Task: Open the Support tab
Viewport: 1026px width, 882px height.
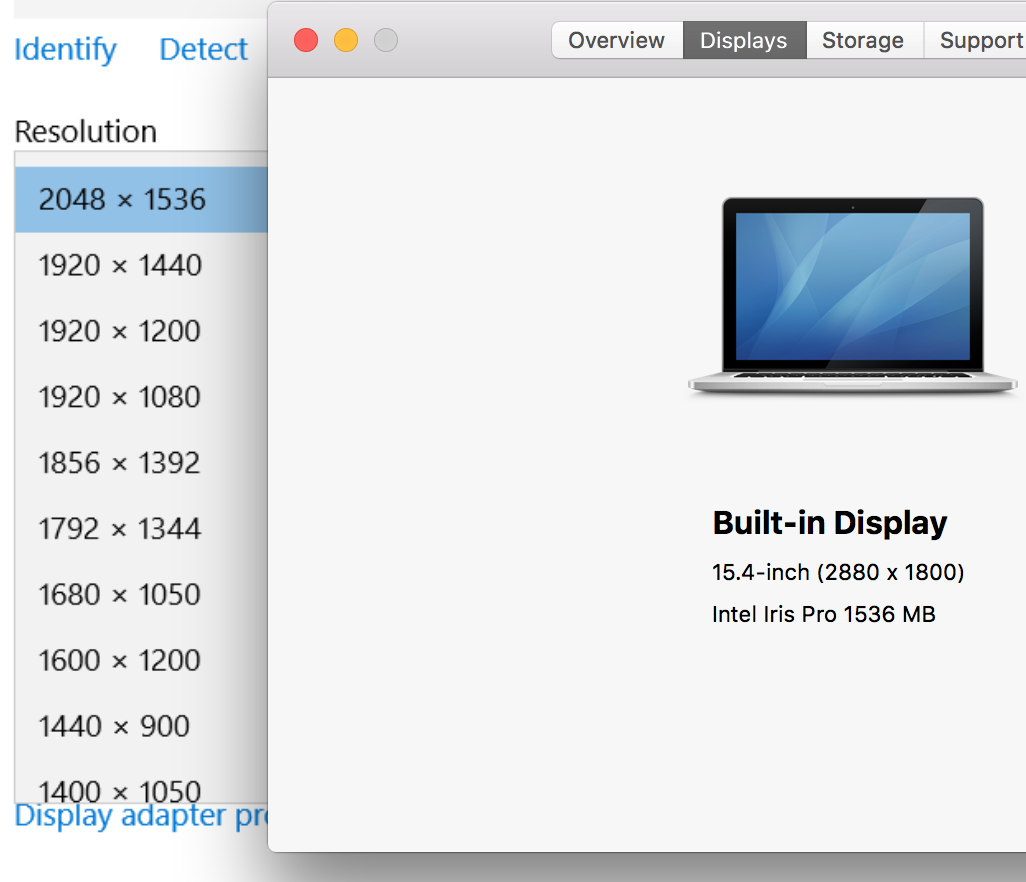Action: click(976, 41)
